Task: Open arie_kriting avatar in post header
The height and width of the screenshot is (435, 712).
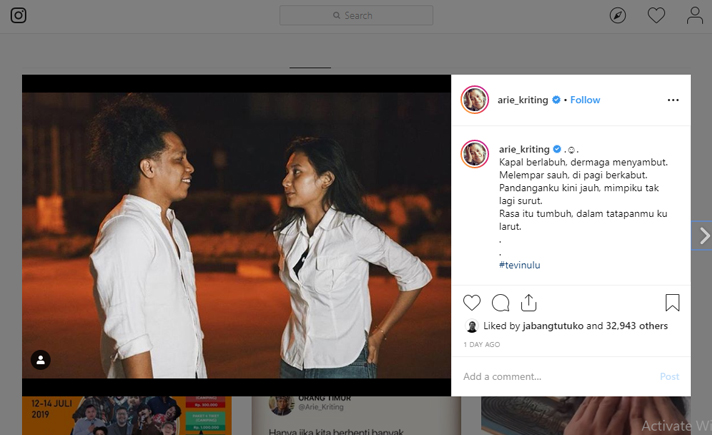Action: pyautogui.click(x=475, y=99)
